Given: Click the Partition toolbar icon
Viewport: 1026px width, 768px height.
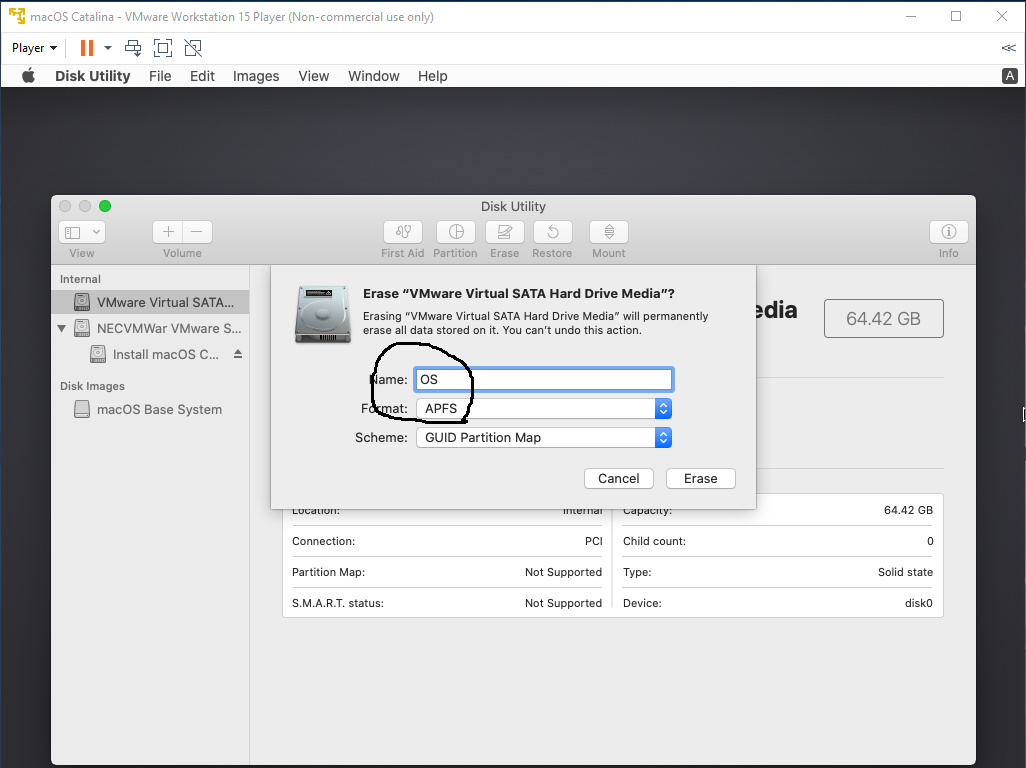Looking at the screenshot, I should [x=455, y=232].
